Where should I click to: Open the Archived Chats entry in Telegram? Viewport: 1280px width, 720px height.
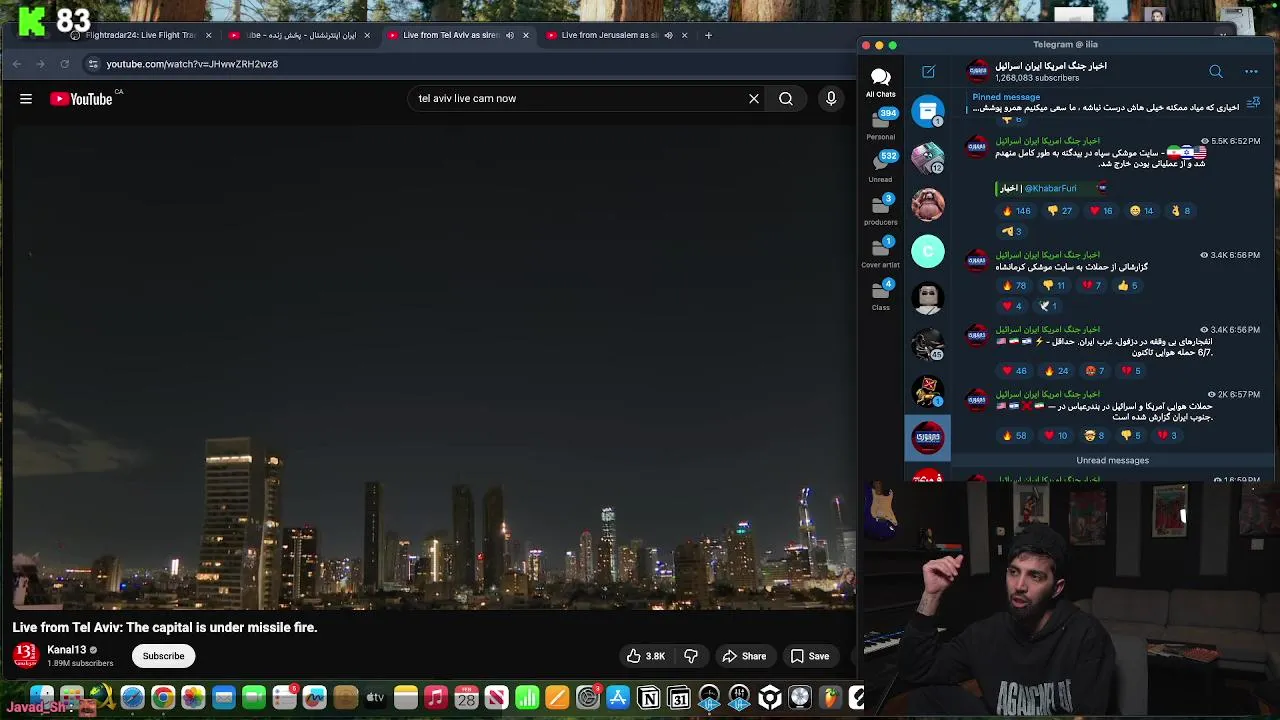coord(928,110)
